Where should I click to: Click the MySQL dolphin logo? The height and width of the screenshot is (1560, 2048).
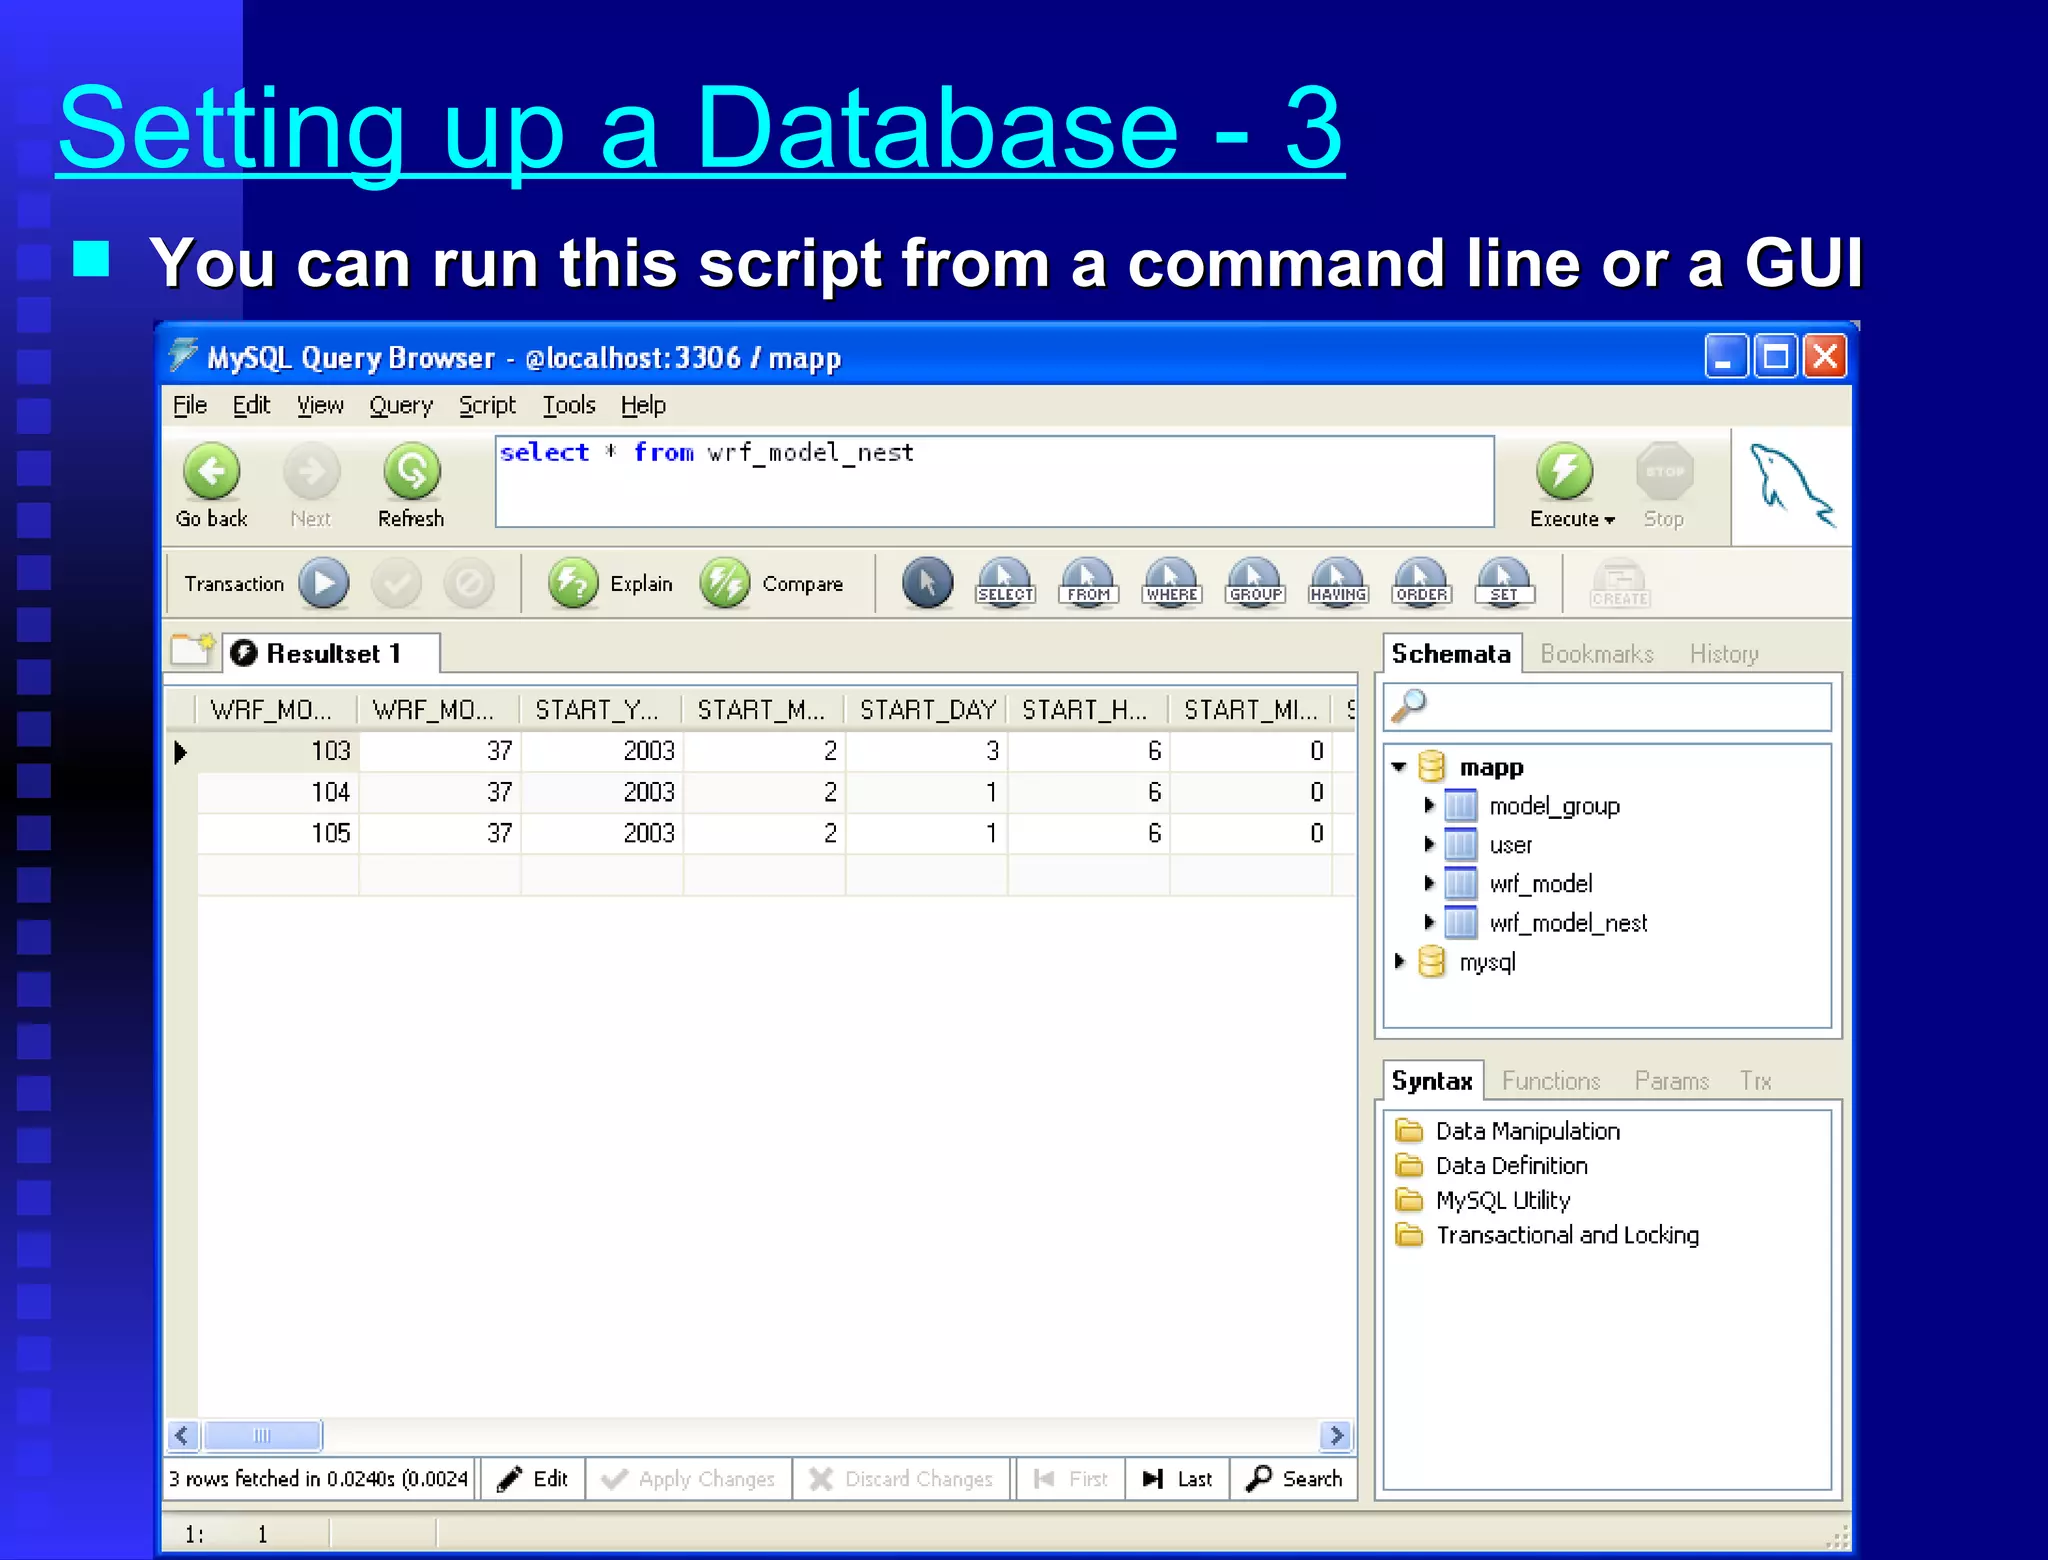tap(1791, 486)
